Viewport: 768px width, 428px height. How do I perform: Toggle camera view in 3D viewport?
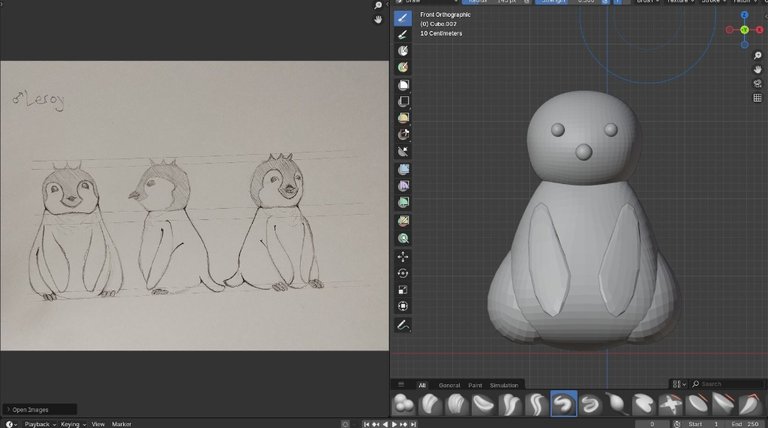point(757,84)
